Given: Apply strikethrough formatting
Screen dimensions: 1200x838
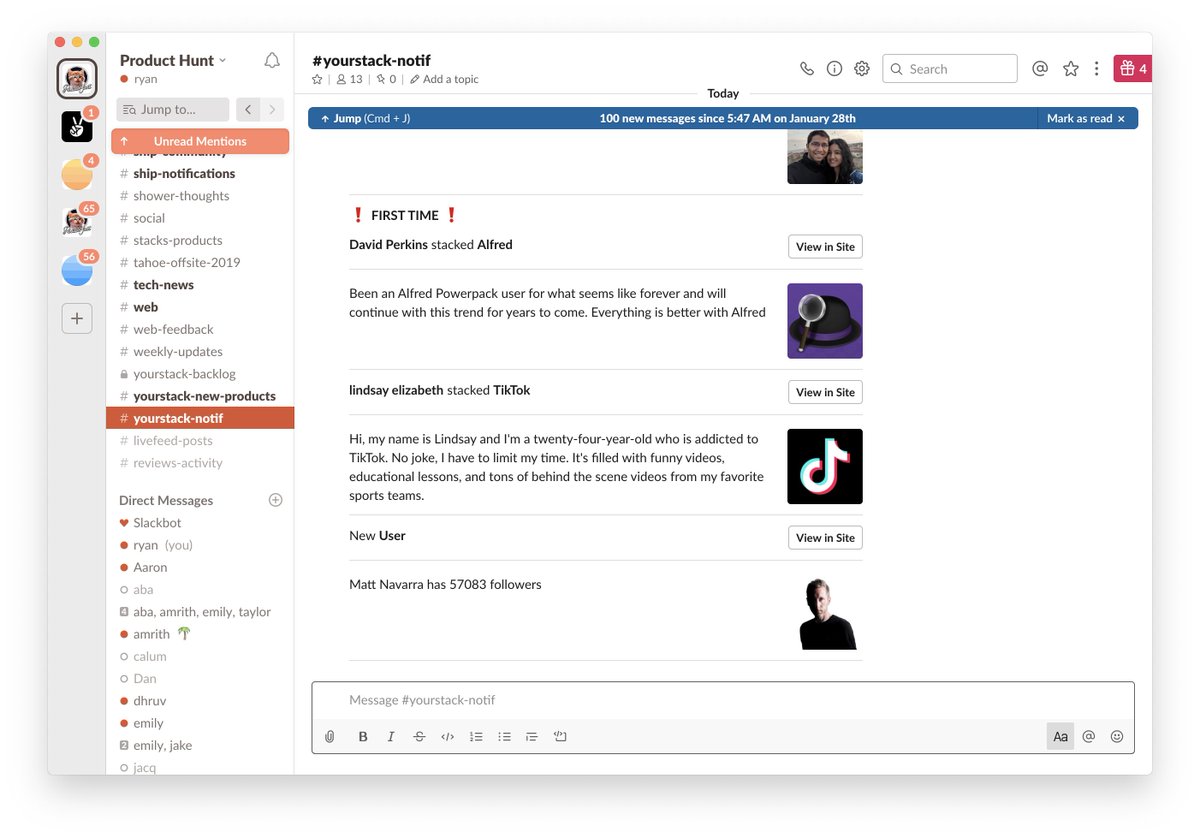Looking at the screenshot, I should point(419,737).
